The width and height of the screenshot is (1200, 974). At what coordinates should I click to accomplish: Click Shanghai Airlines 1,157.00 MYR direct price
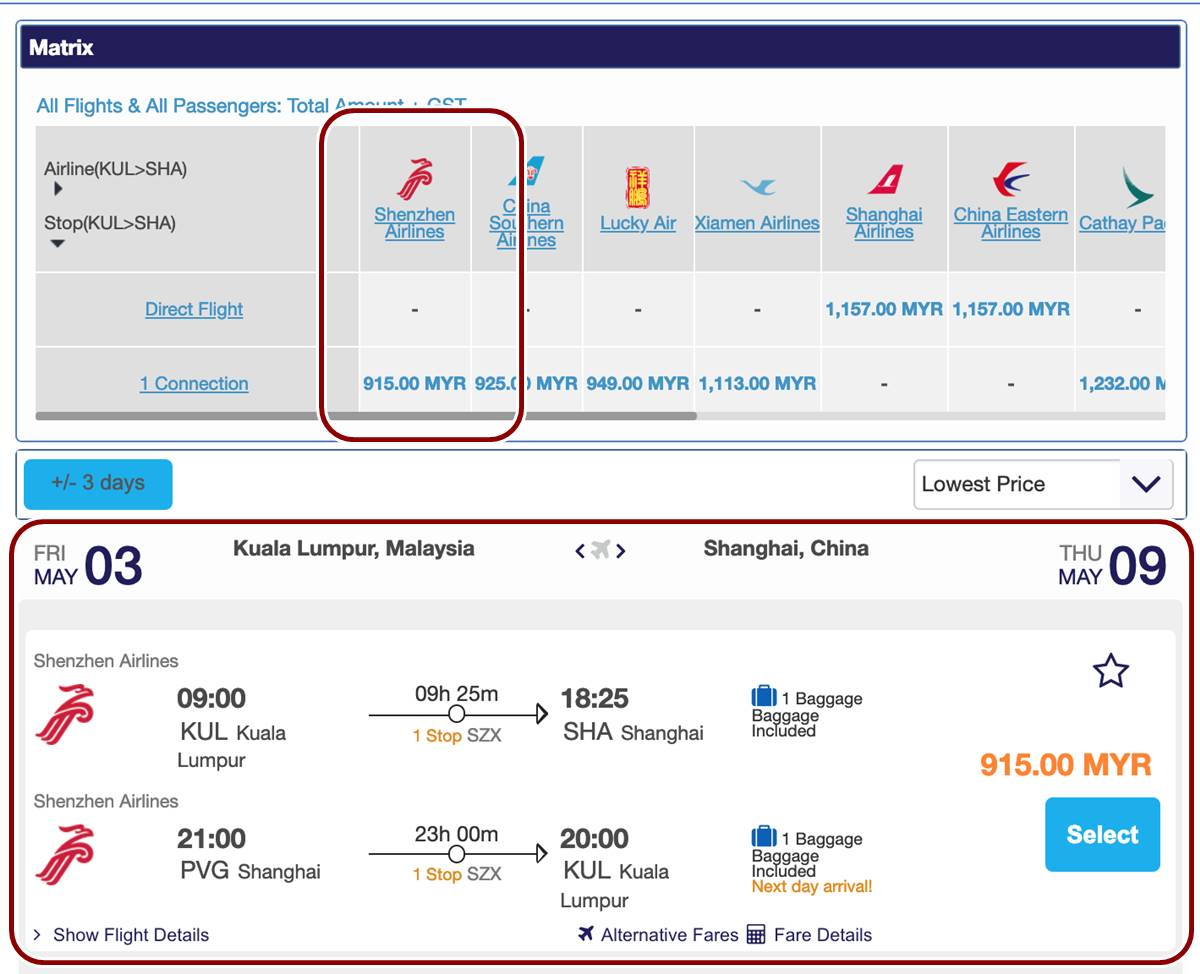(x=884, y=309)
